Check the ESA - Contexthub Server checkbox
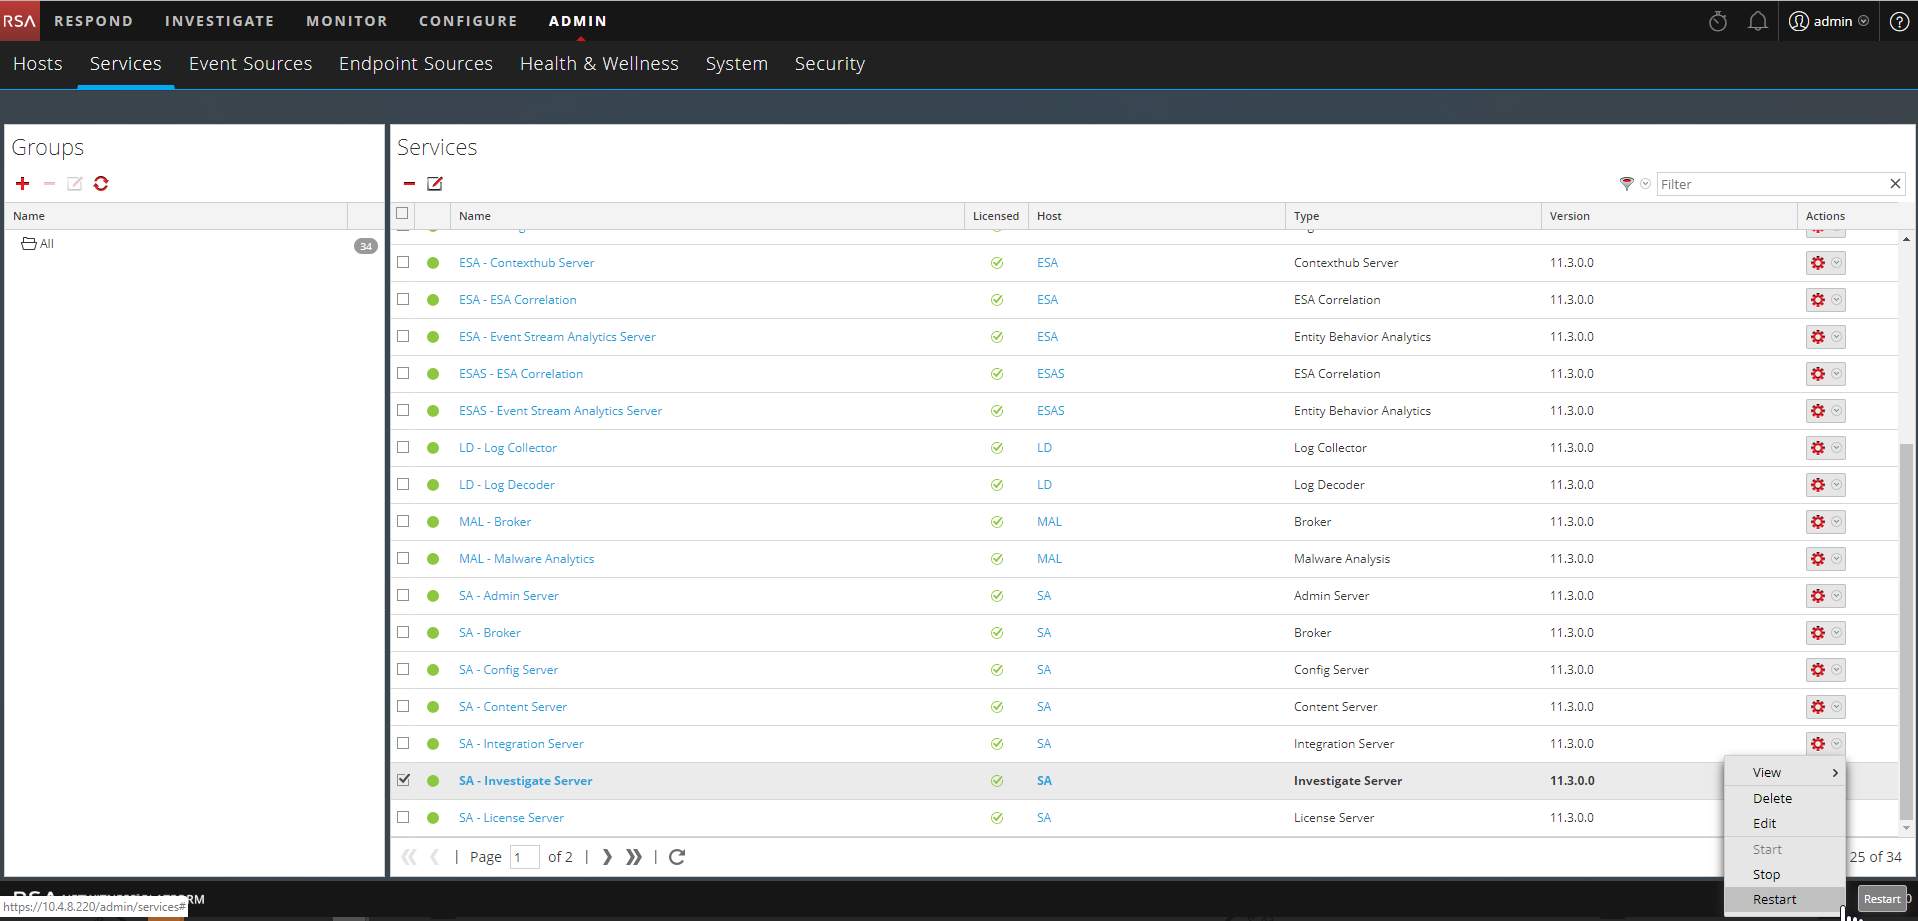Viewport: 1918px width, 921px height. [x=403, y=262]
